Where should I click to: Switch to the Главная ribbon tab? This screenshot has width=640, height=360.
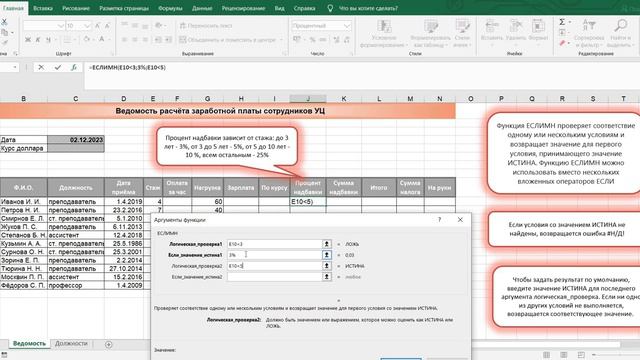click(13, 8)
